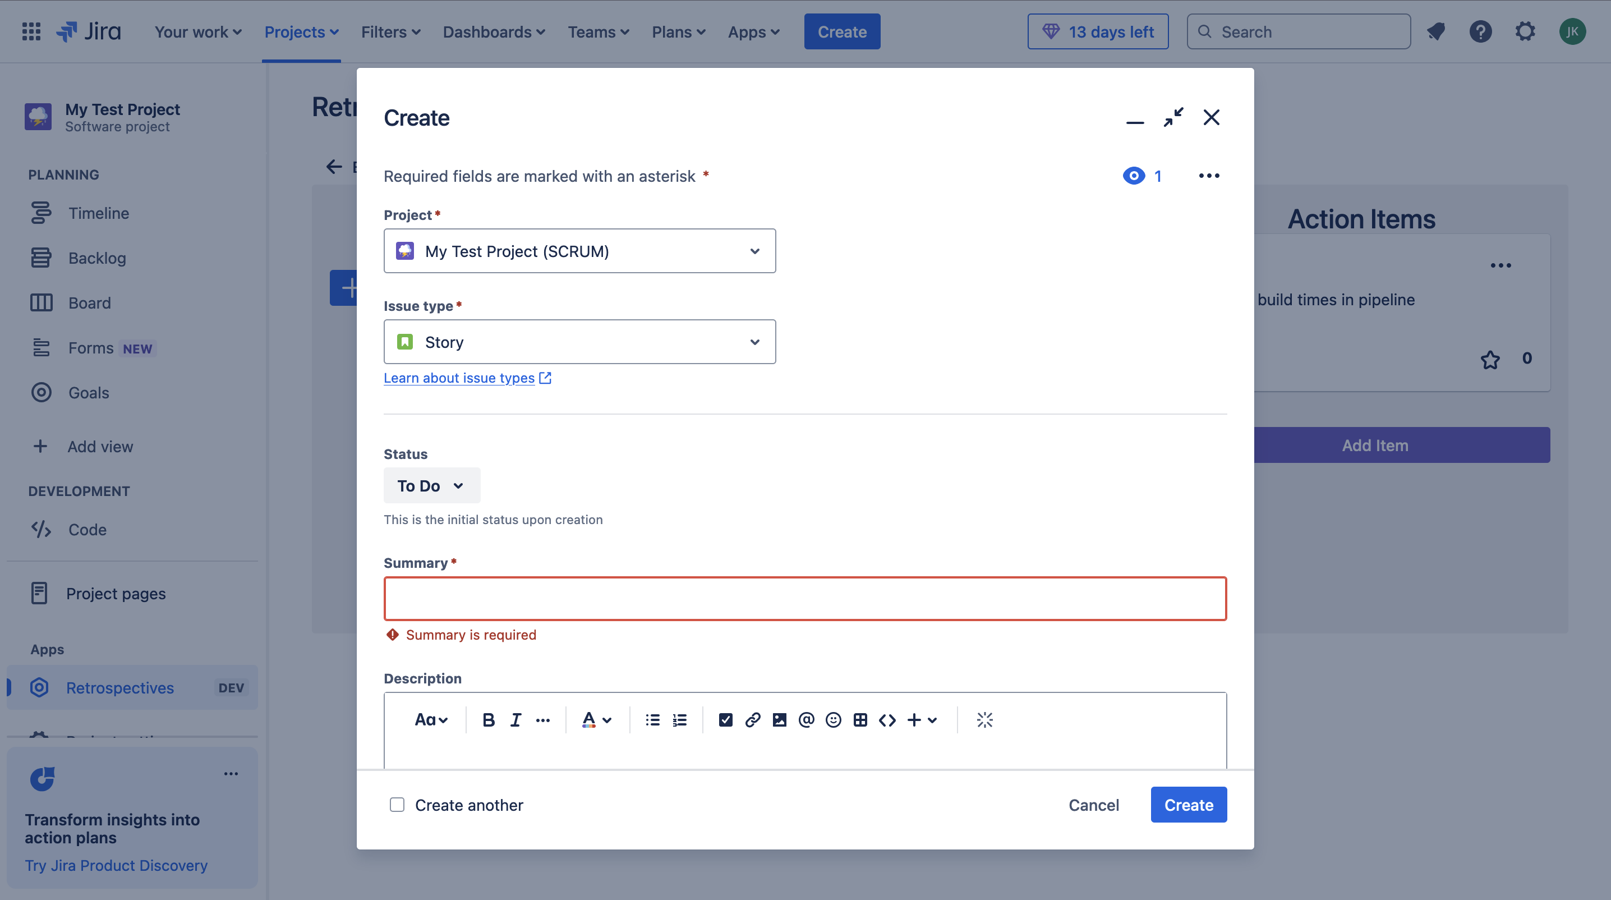Insert an action item checkbox
Viewport: 1611px width, 900px height.
(726, 720)
